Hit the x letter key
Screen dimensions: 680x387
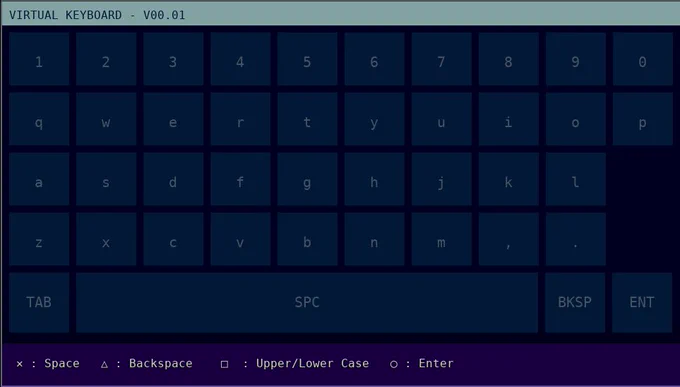tap(106, 239)
